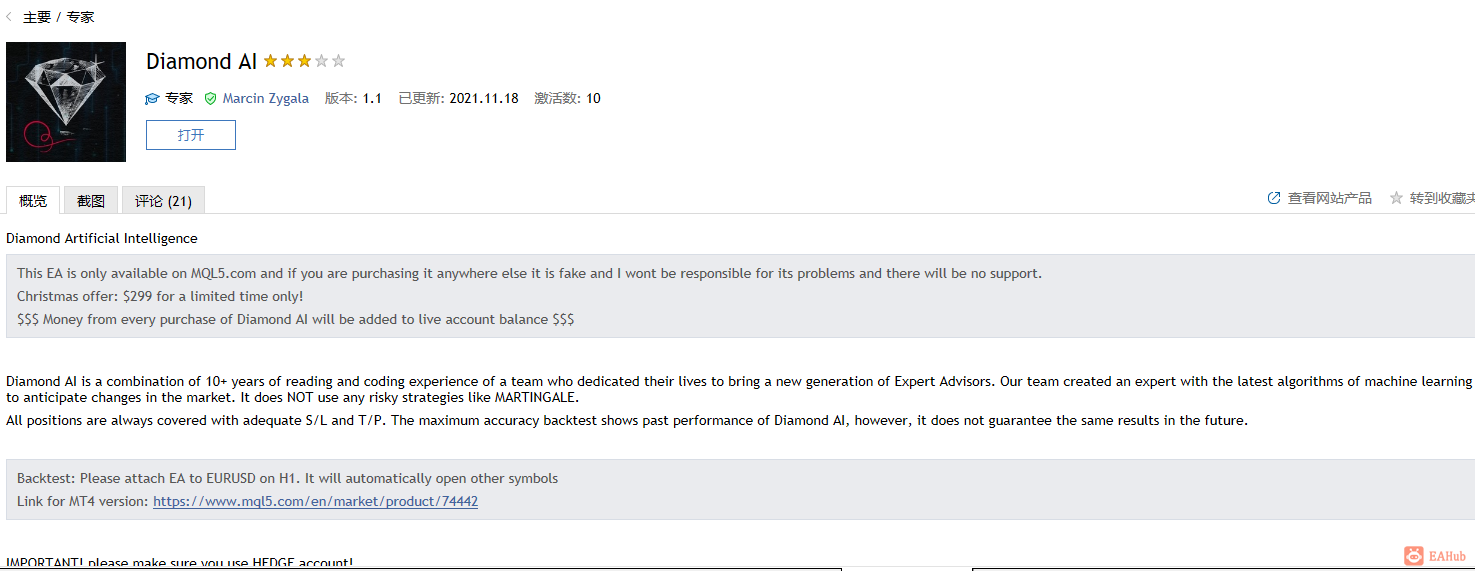Go to 主要 in breadcrumb
This screenshot has height=571, width=1475.
tap(37, 17)
